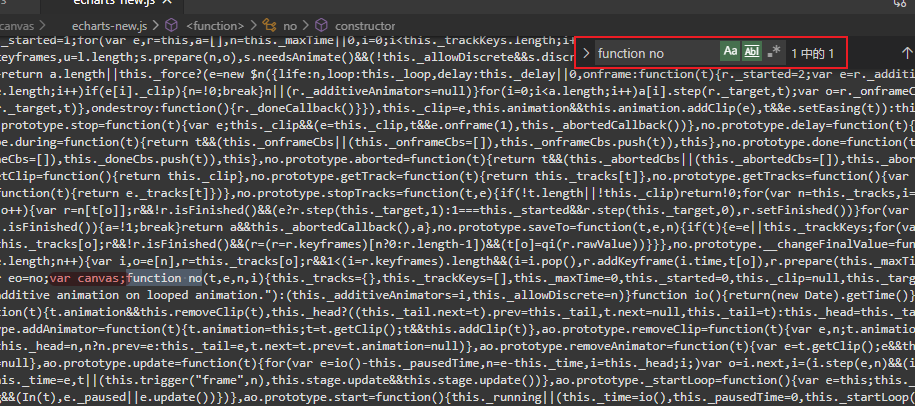
Task: Click the cube icon before '<function>'
Action: click(172, 26)
